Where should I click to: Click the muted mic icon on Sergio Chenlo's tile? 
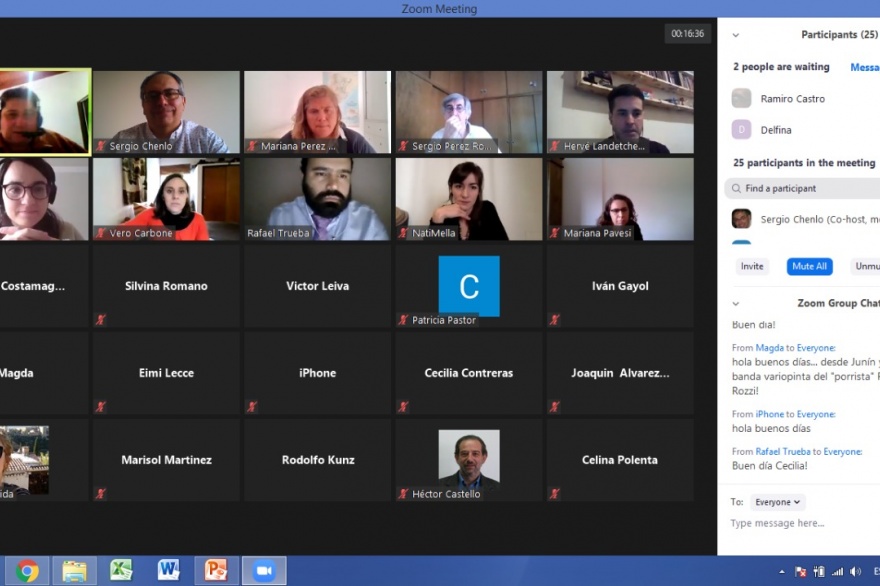[101, 146]
